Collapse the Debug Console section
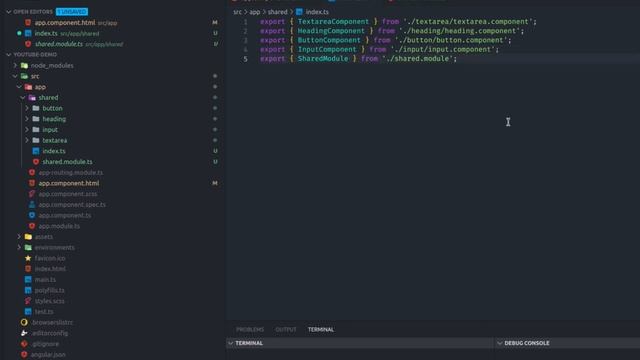 click(x=500, y=343)
